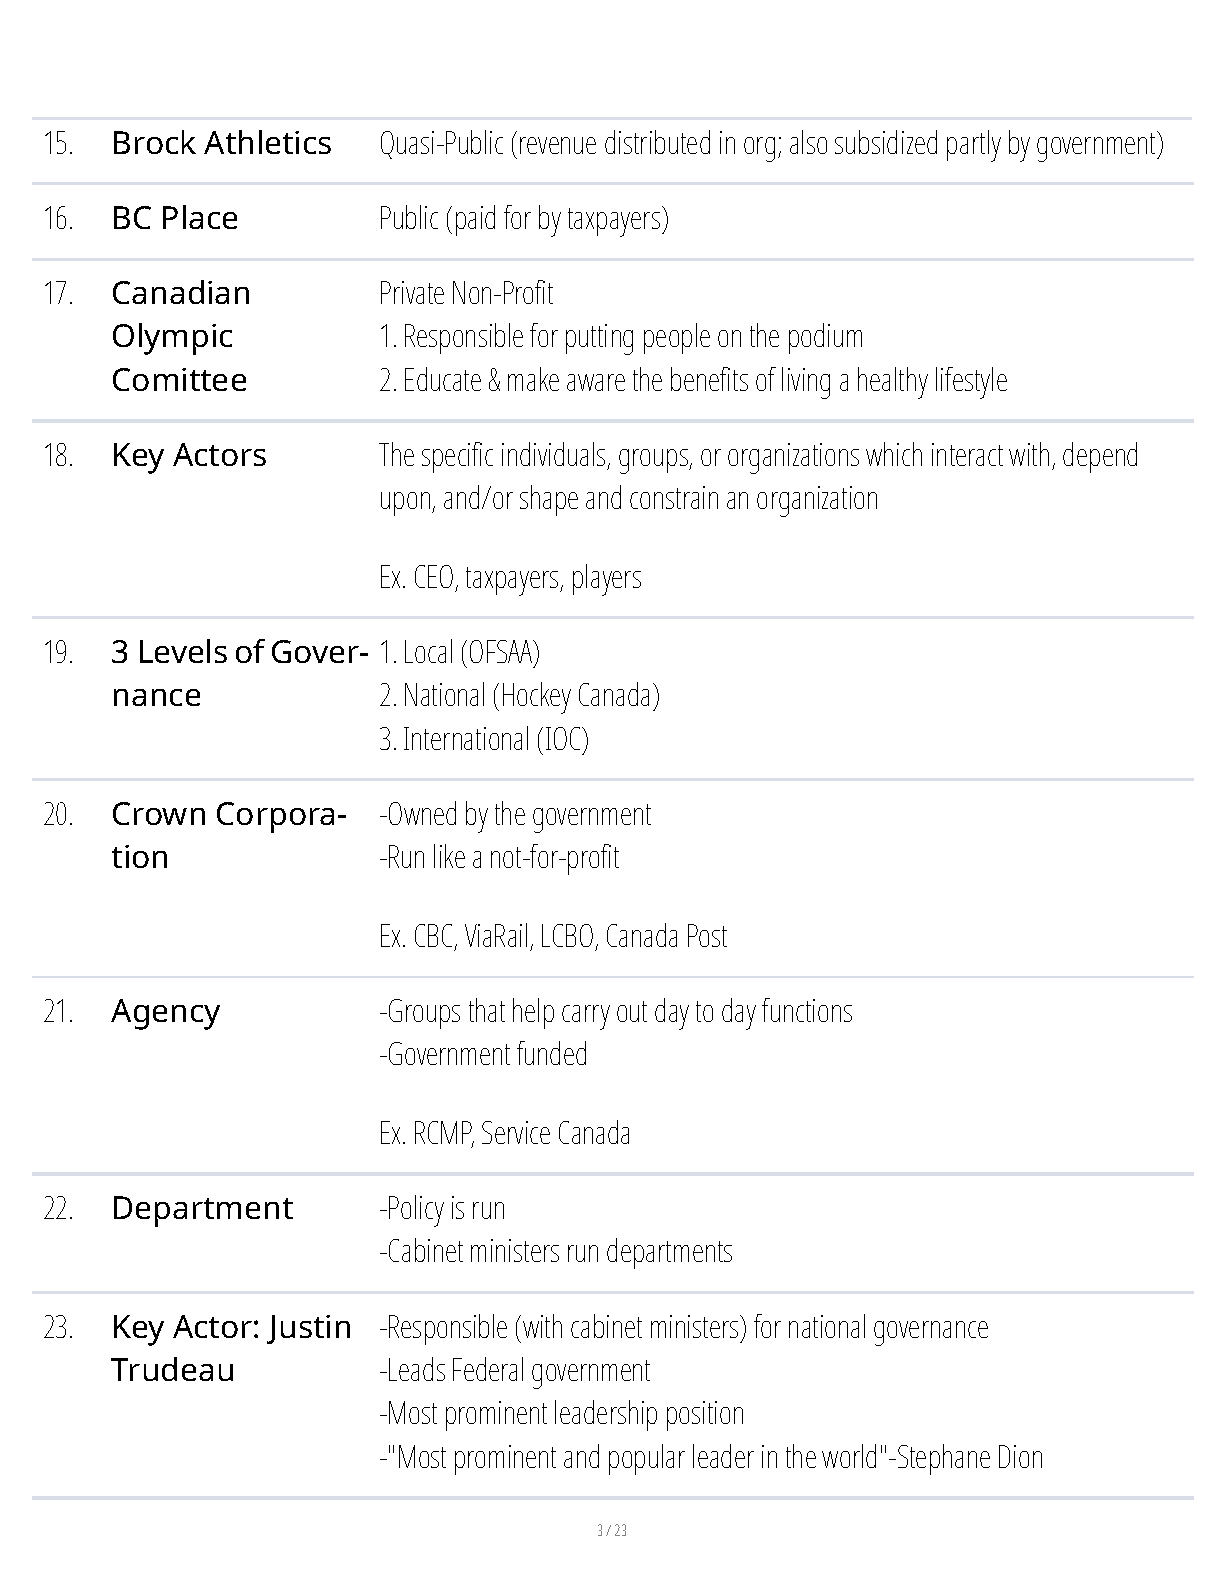The width and height of the screenshot is (1224, 1584).
Task: Click the 'Ex. CBC, ViaRail, LCBO, Canada Post' example
Action: click(x=553, y=937)
